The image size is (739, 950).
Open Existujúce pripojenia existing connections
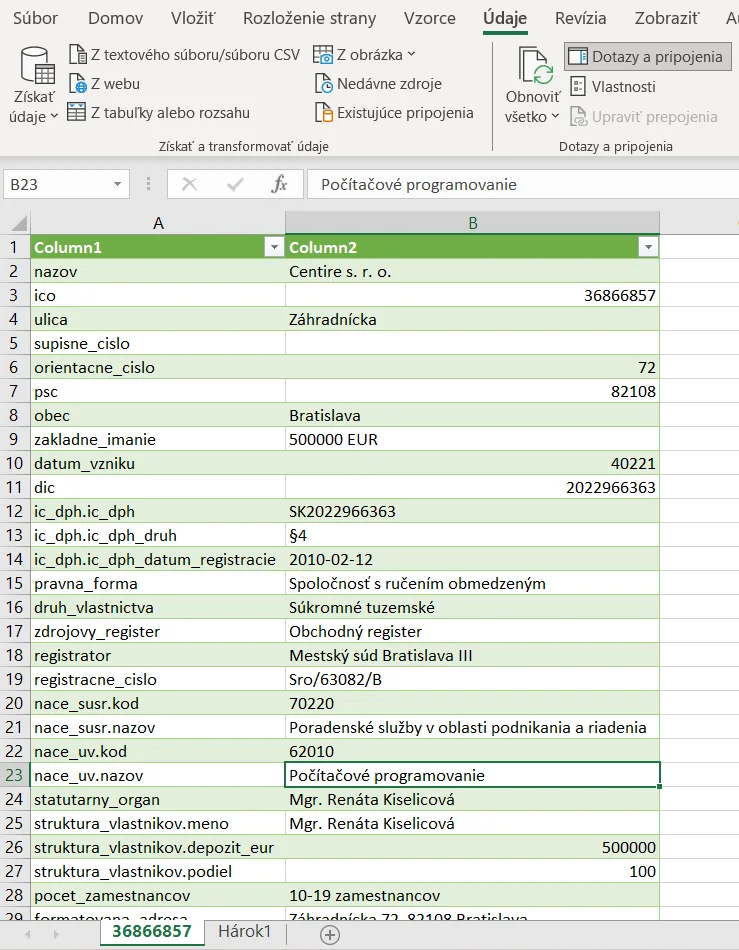[394, 113]
